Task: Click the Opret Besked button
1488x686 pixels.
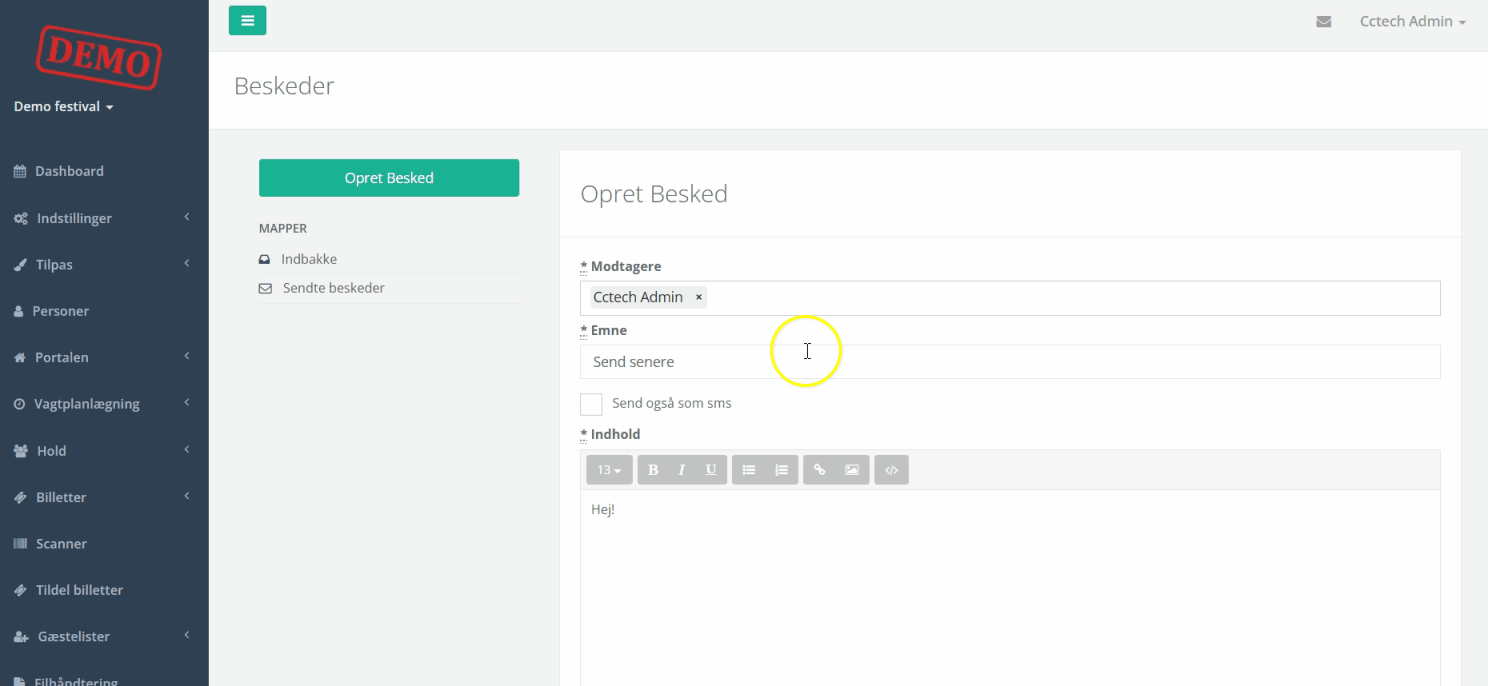Action: (x=389, y=178)
